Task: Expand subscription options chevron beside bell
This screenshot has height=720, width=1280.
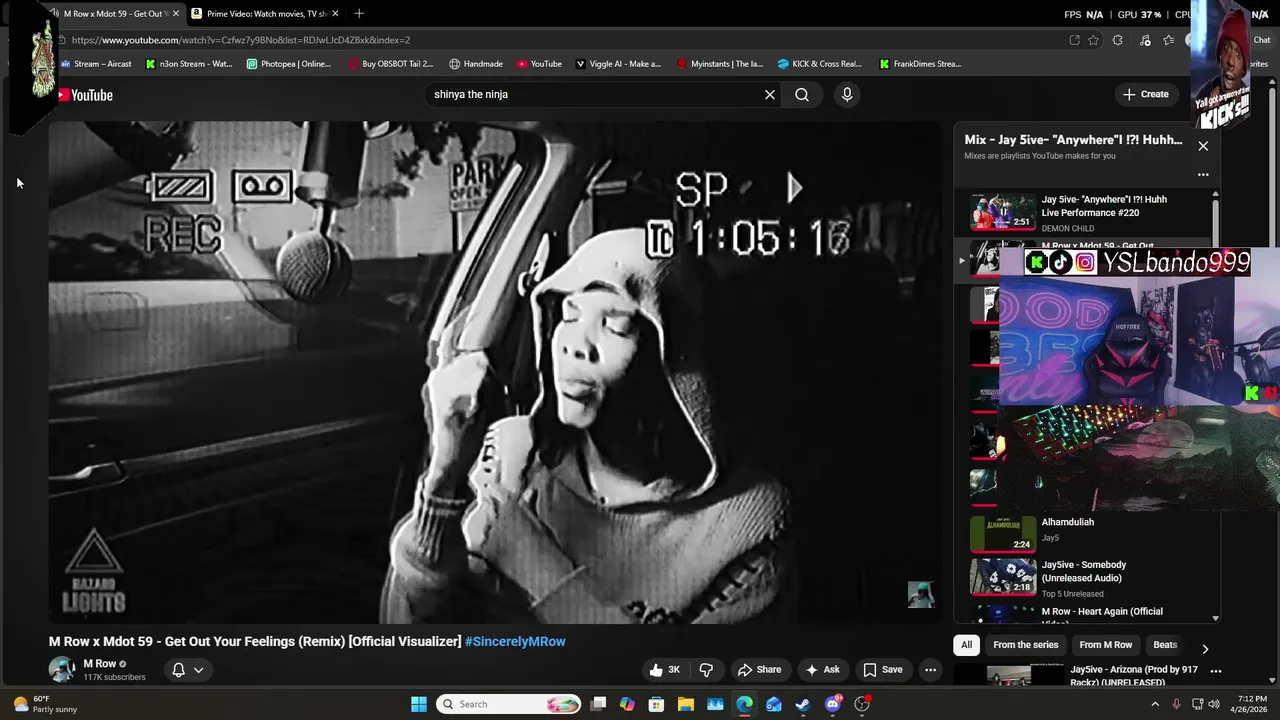Action: (x=199, y=670)
